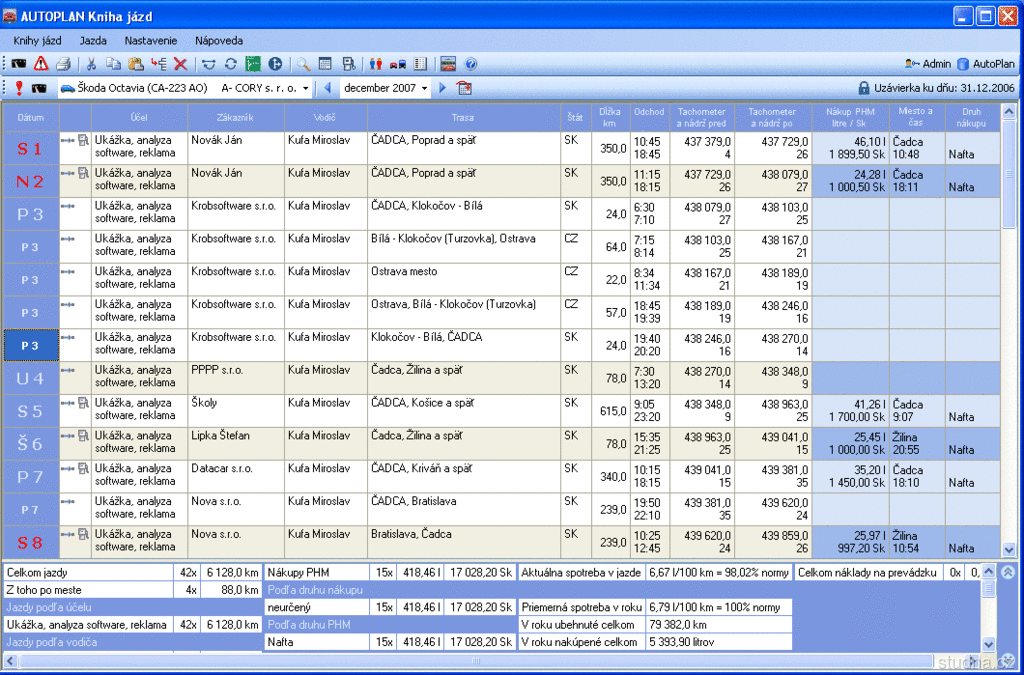Collapse the bottom summary panel chevron
Viewport: 1024px width, 675px height.
1007,572
